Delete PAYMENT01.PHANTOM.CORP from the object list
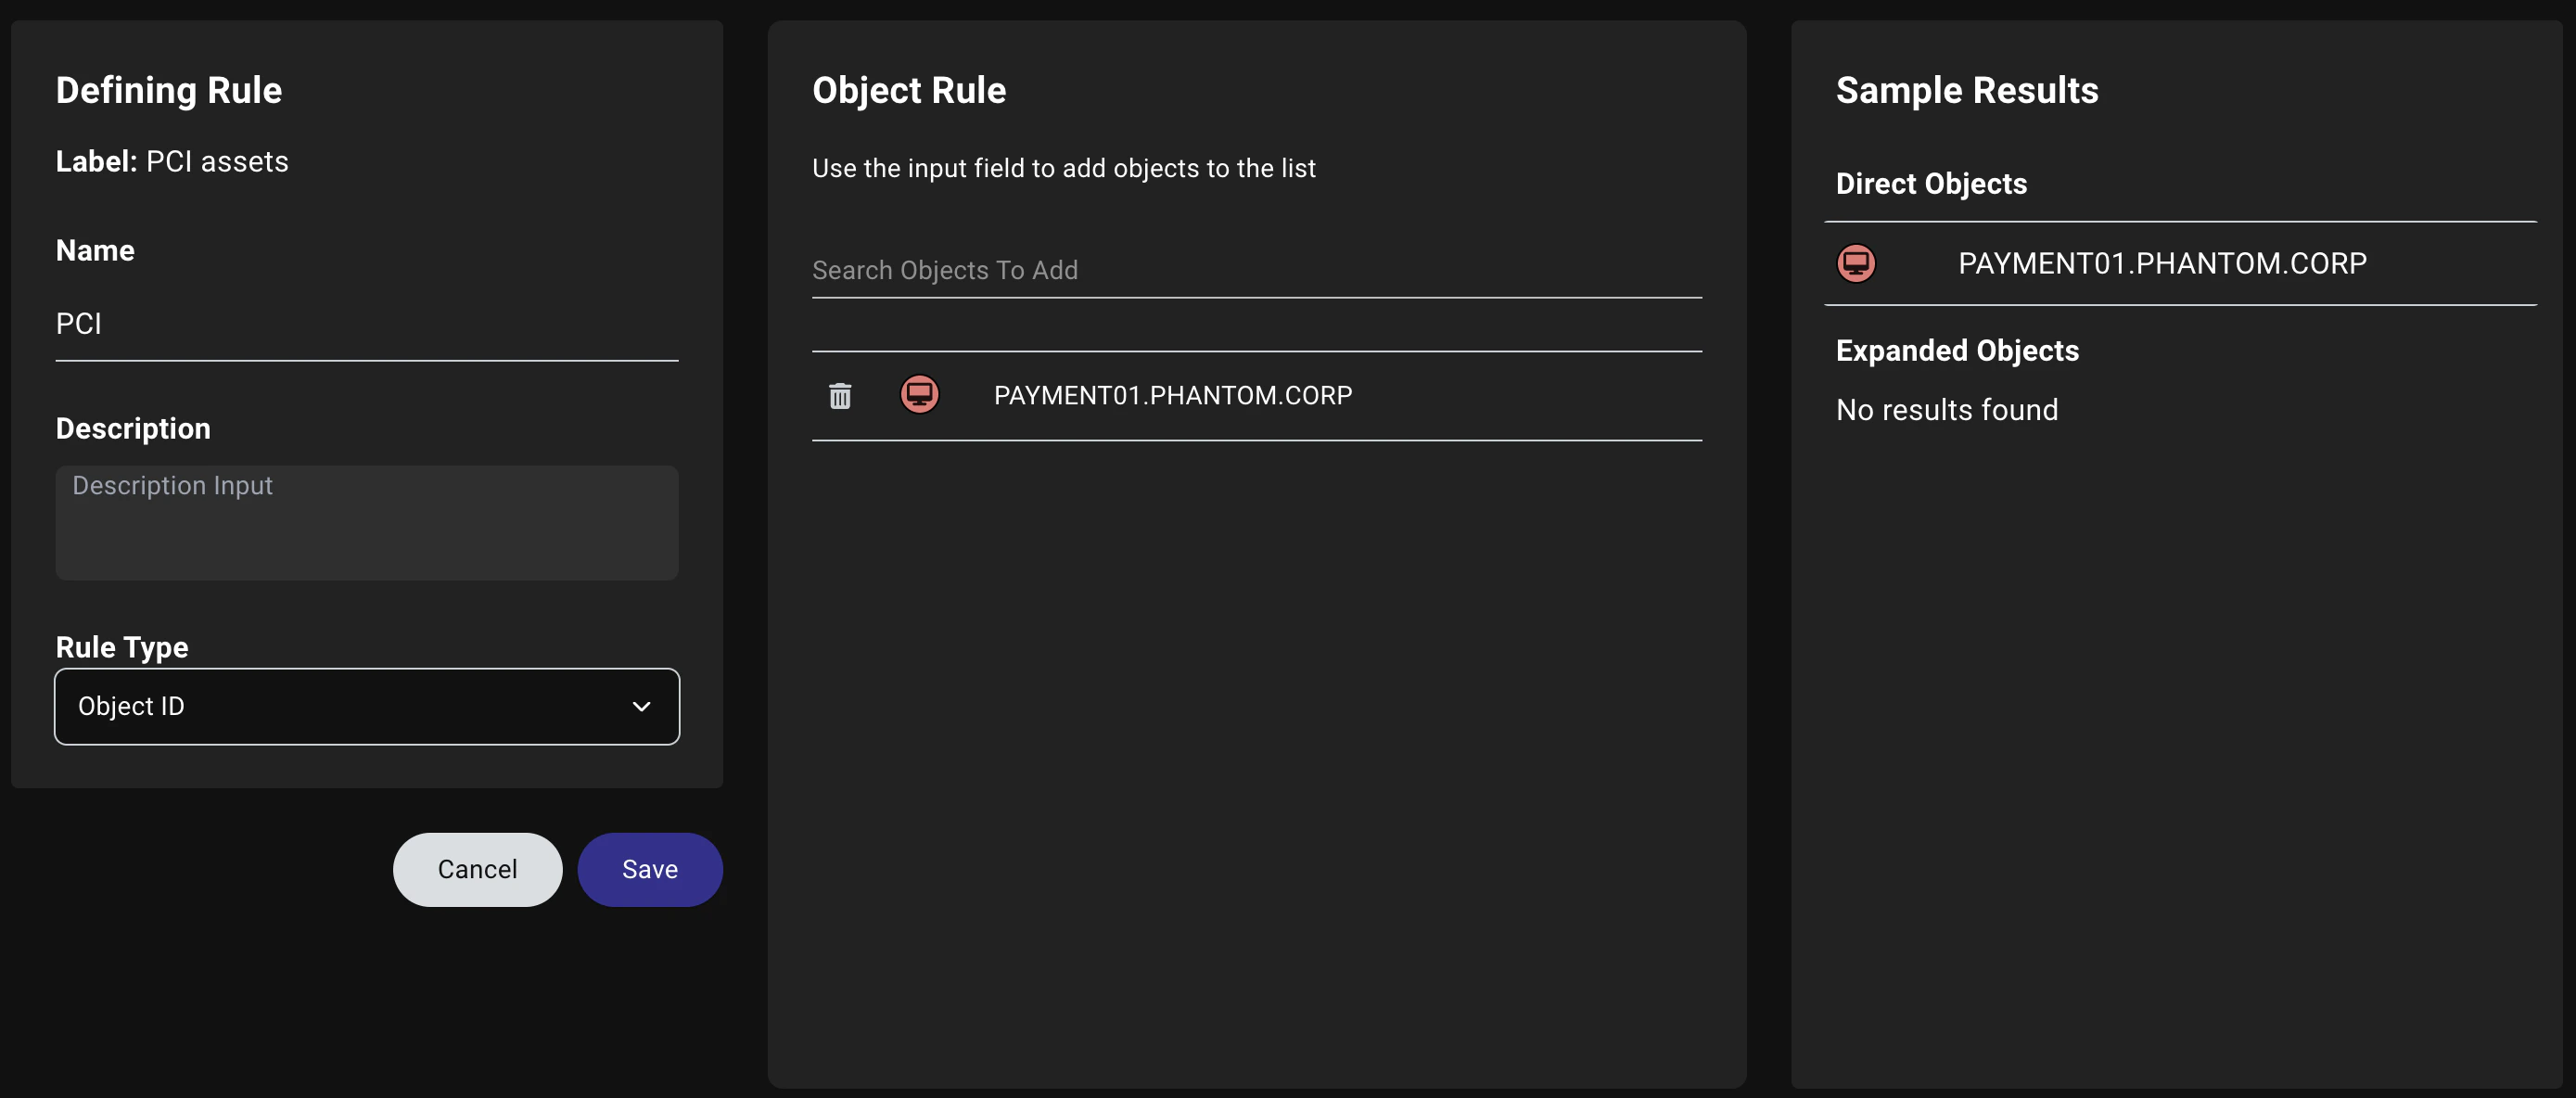2576x1098 pixels. click(840, 395)
